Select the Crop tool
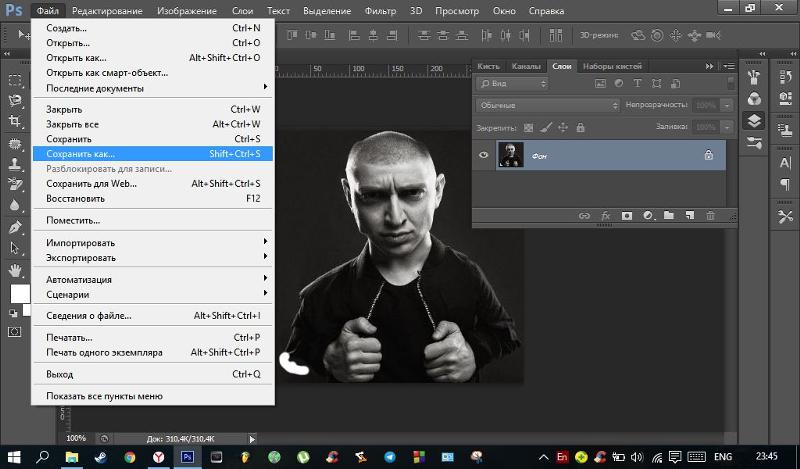This screenshot has height=469, width=800. point(15,121)
